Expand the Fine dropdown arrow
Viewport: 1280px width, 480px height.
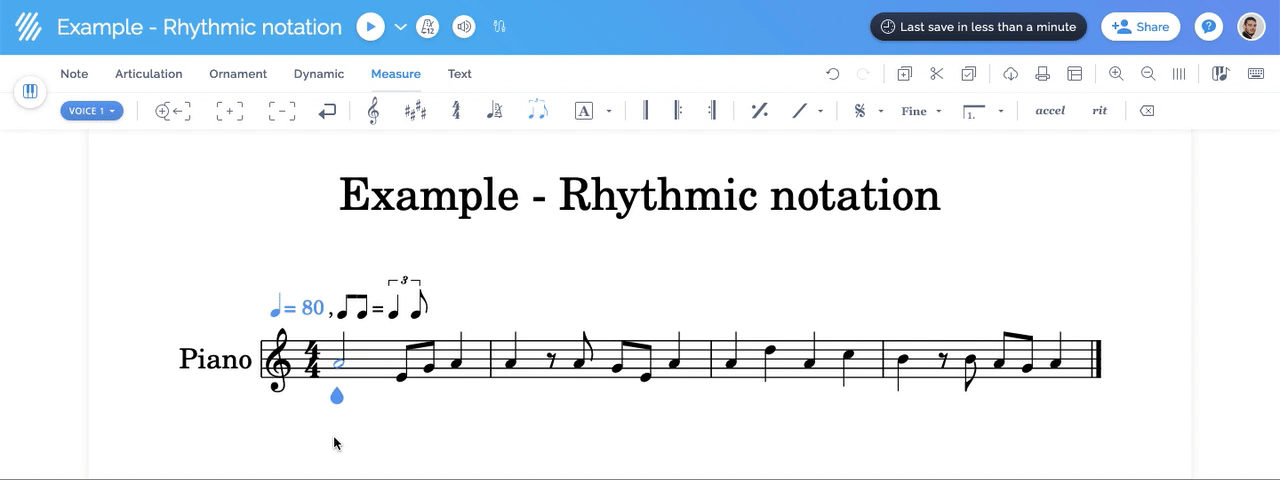(x=939, y=111)
